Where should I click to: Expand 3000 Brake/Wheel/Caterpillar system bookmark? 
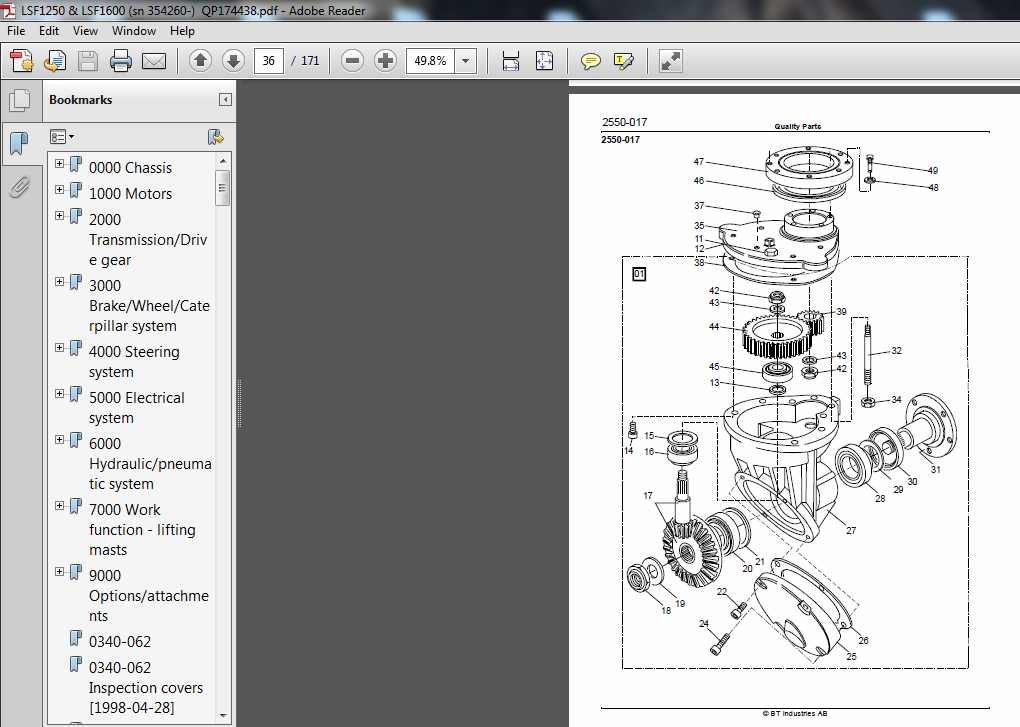pos(59,282)
